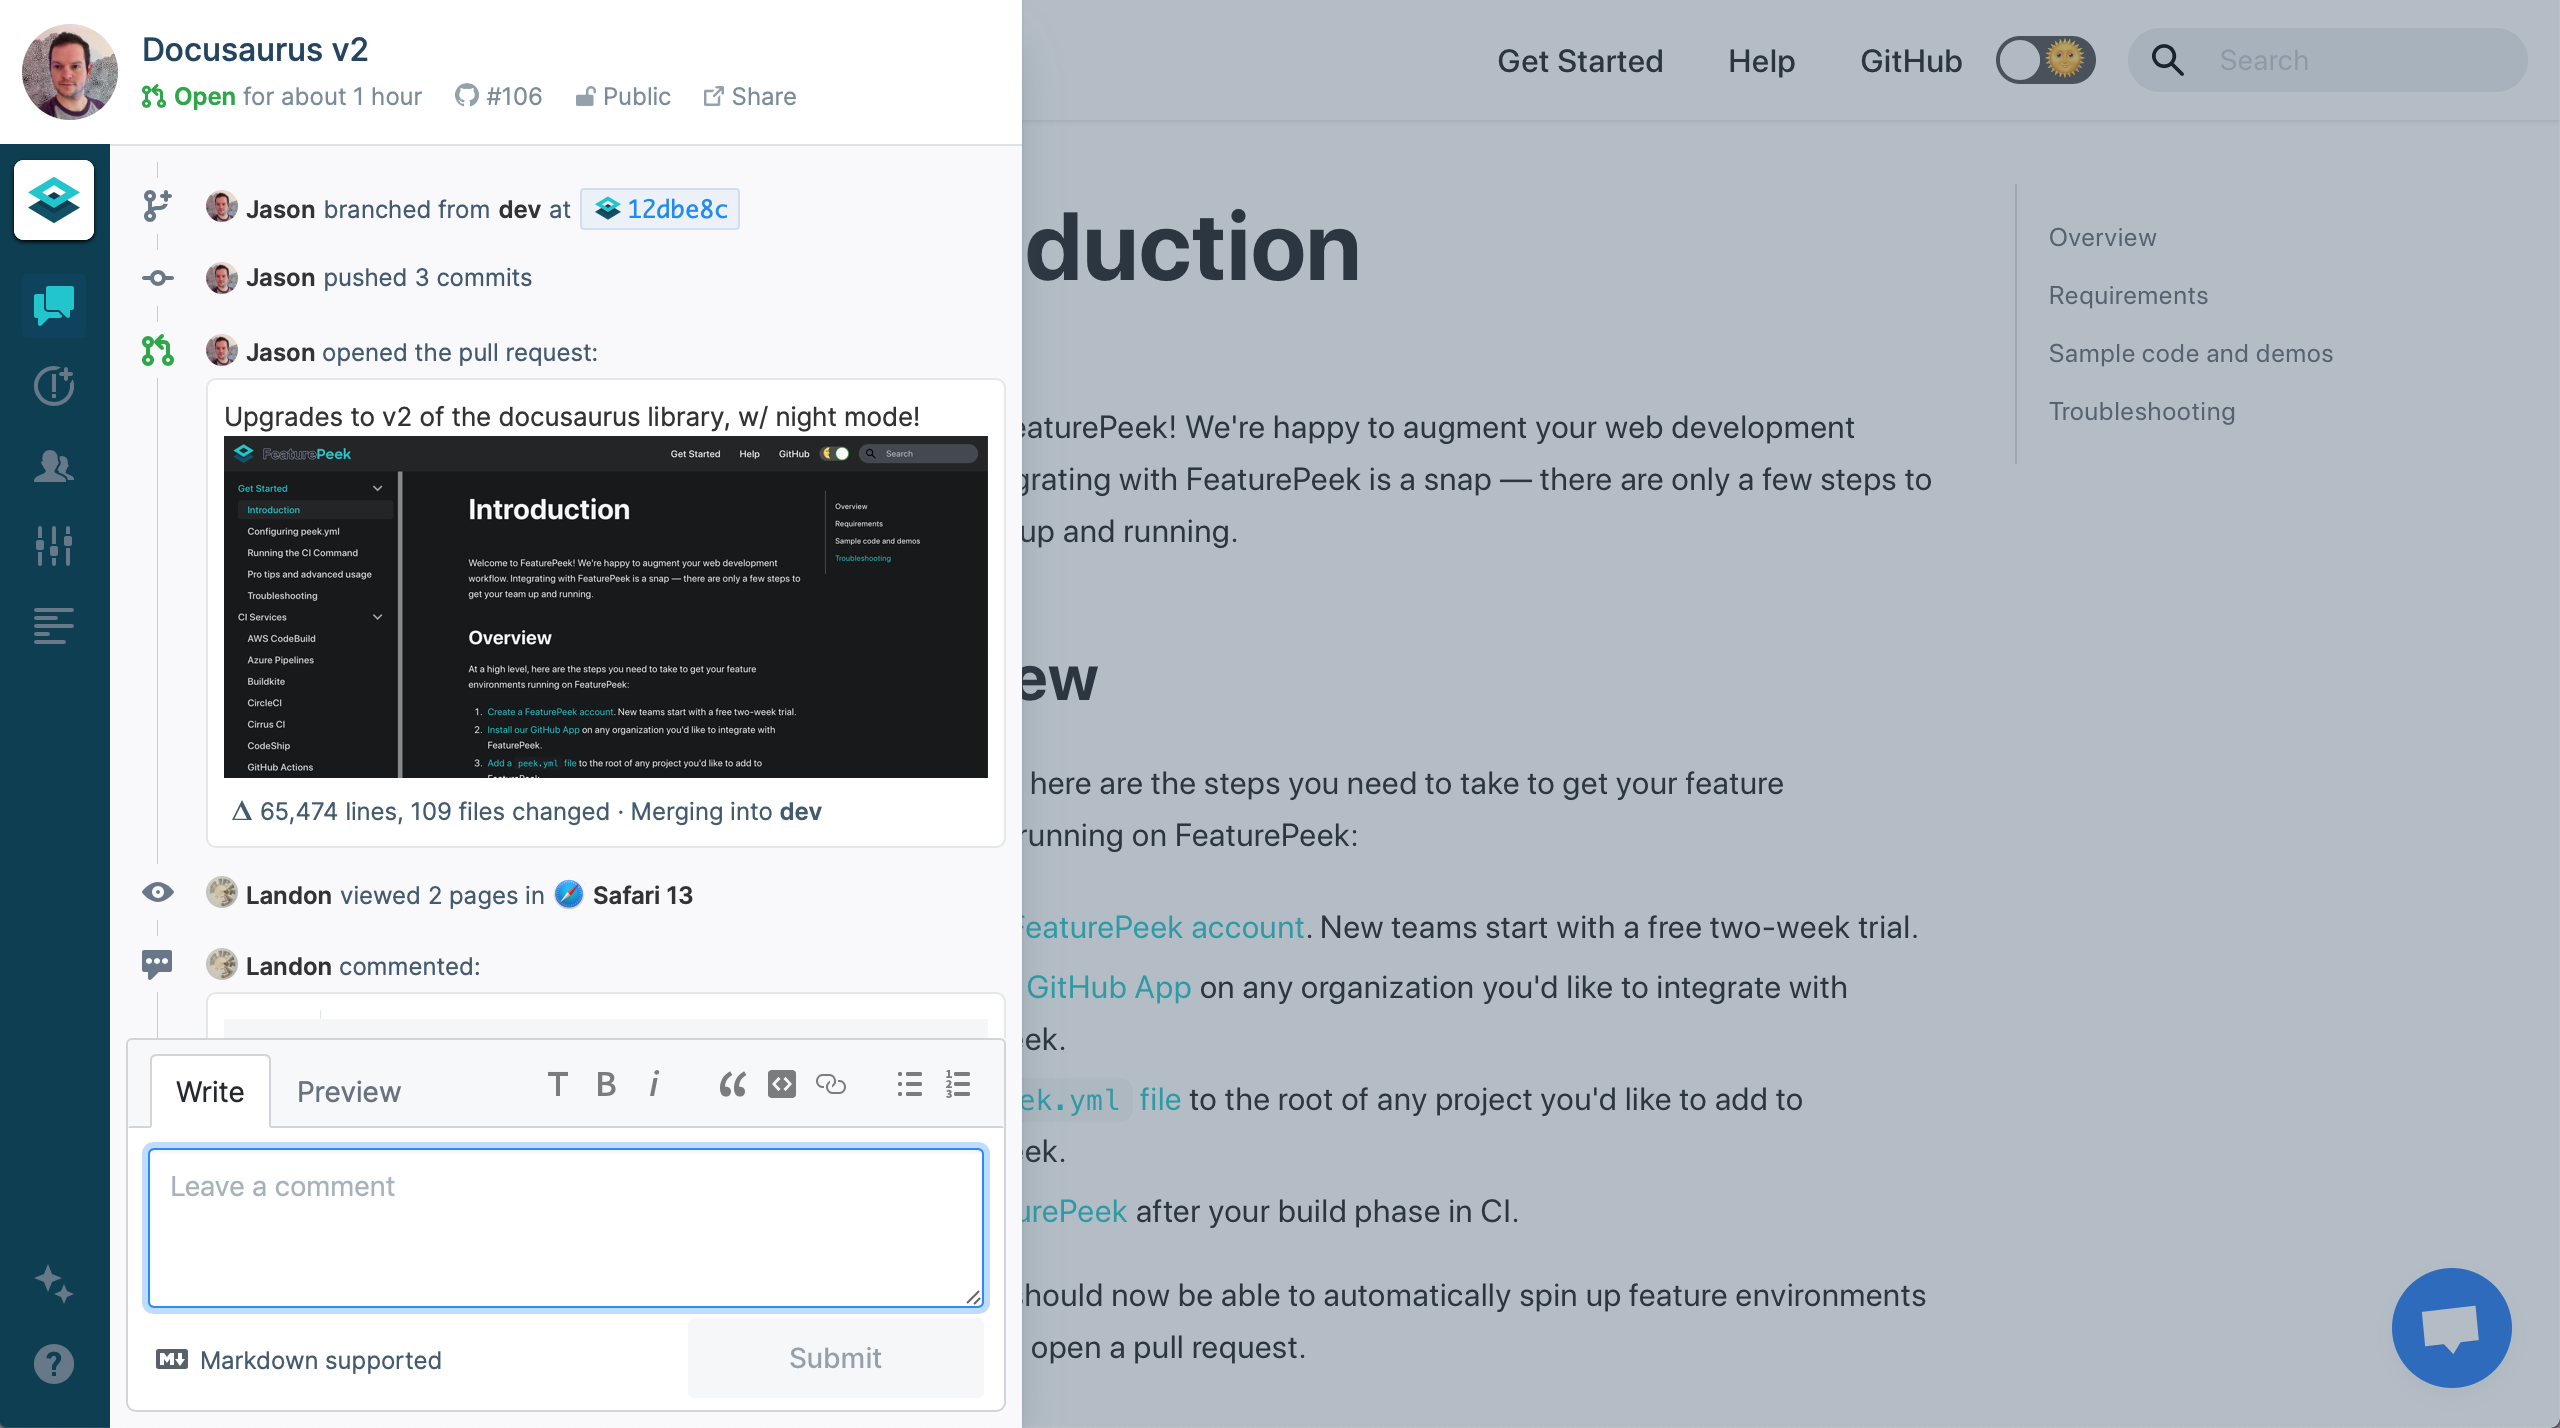Collapse CI Services section in screenshot

point(377,617)
